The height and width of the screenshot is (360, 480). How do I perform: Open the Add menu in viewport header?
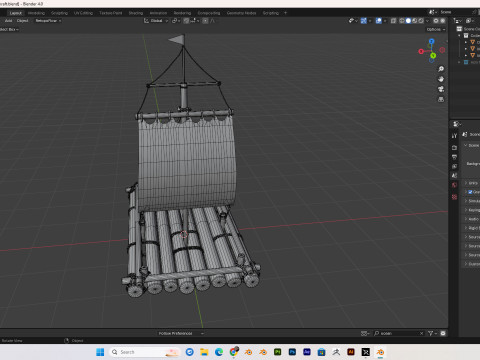pos(8,21)
